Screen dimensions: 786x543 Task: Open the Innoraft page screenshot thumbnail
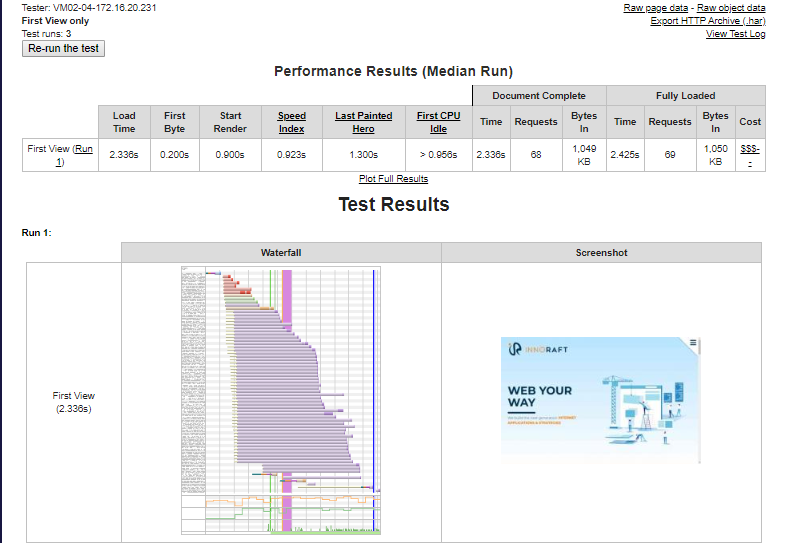(x=601, y=400)
